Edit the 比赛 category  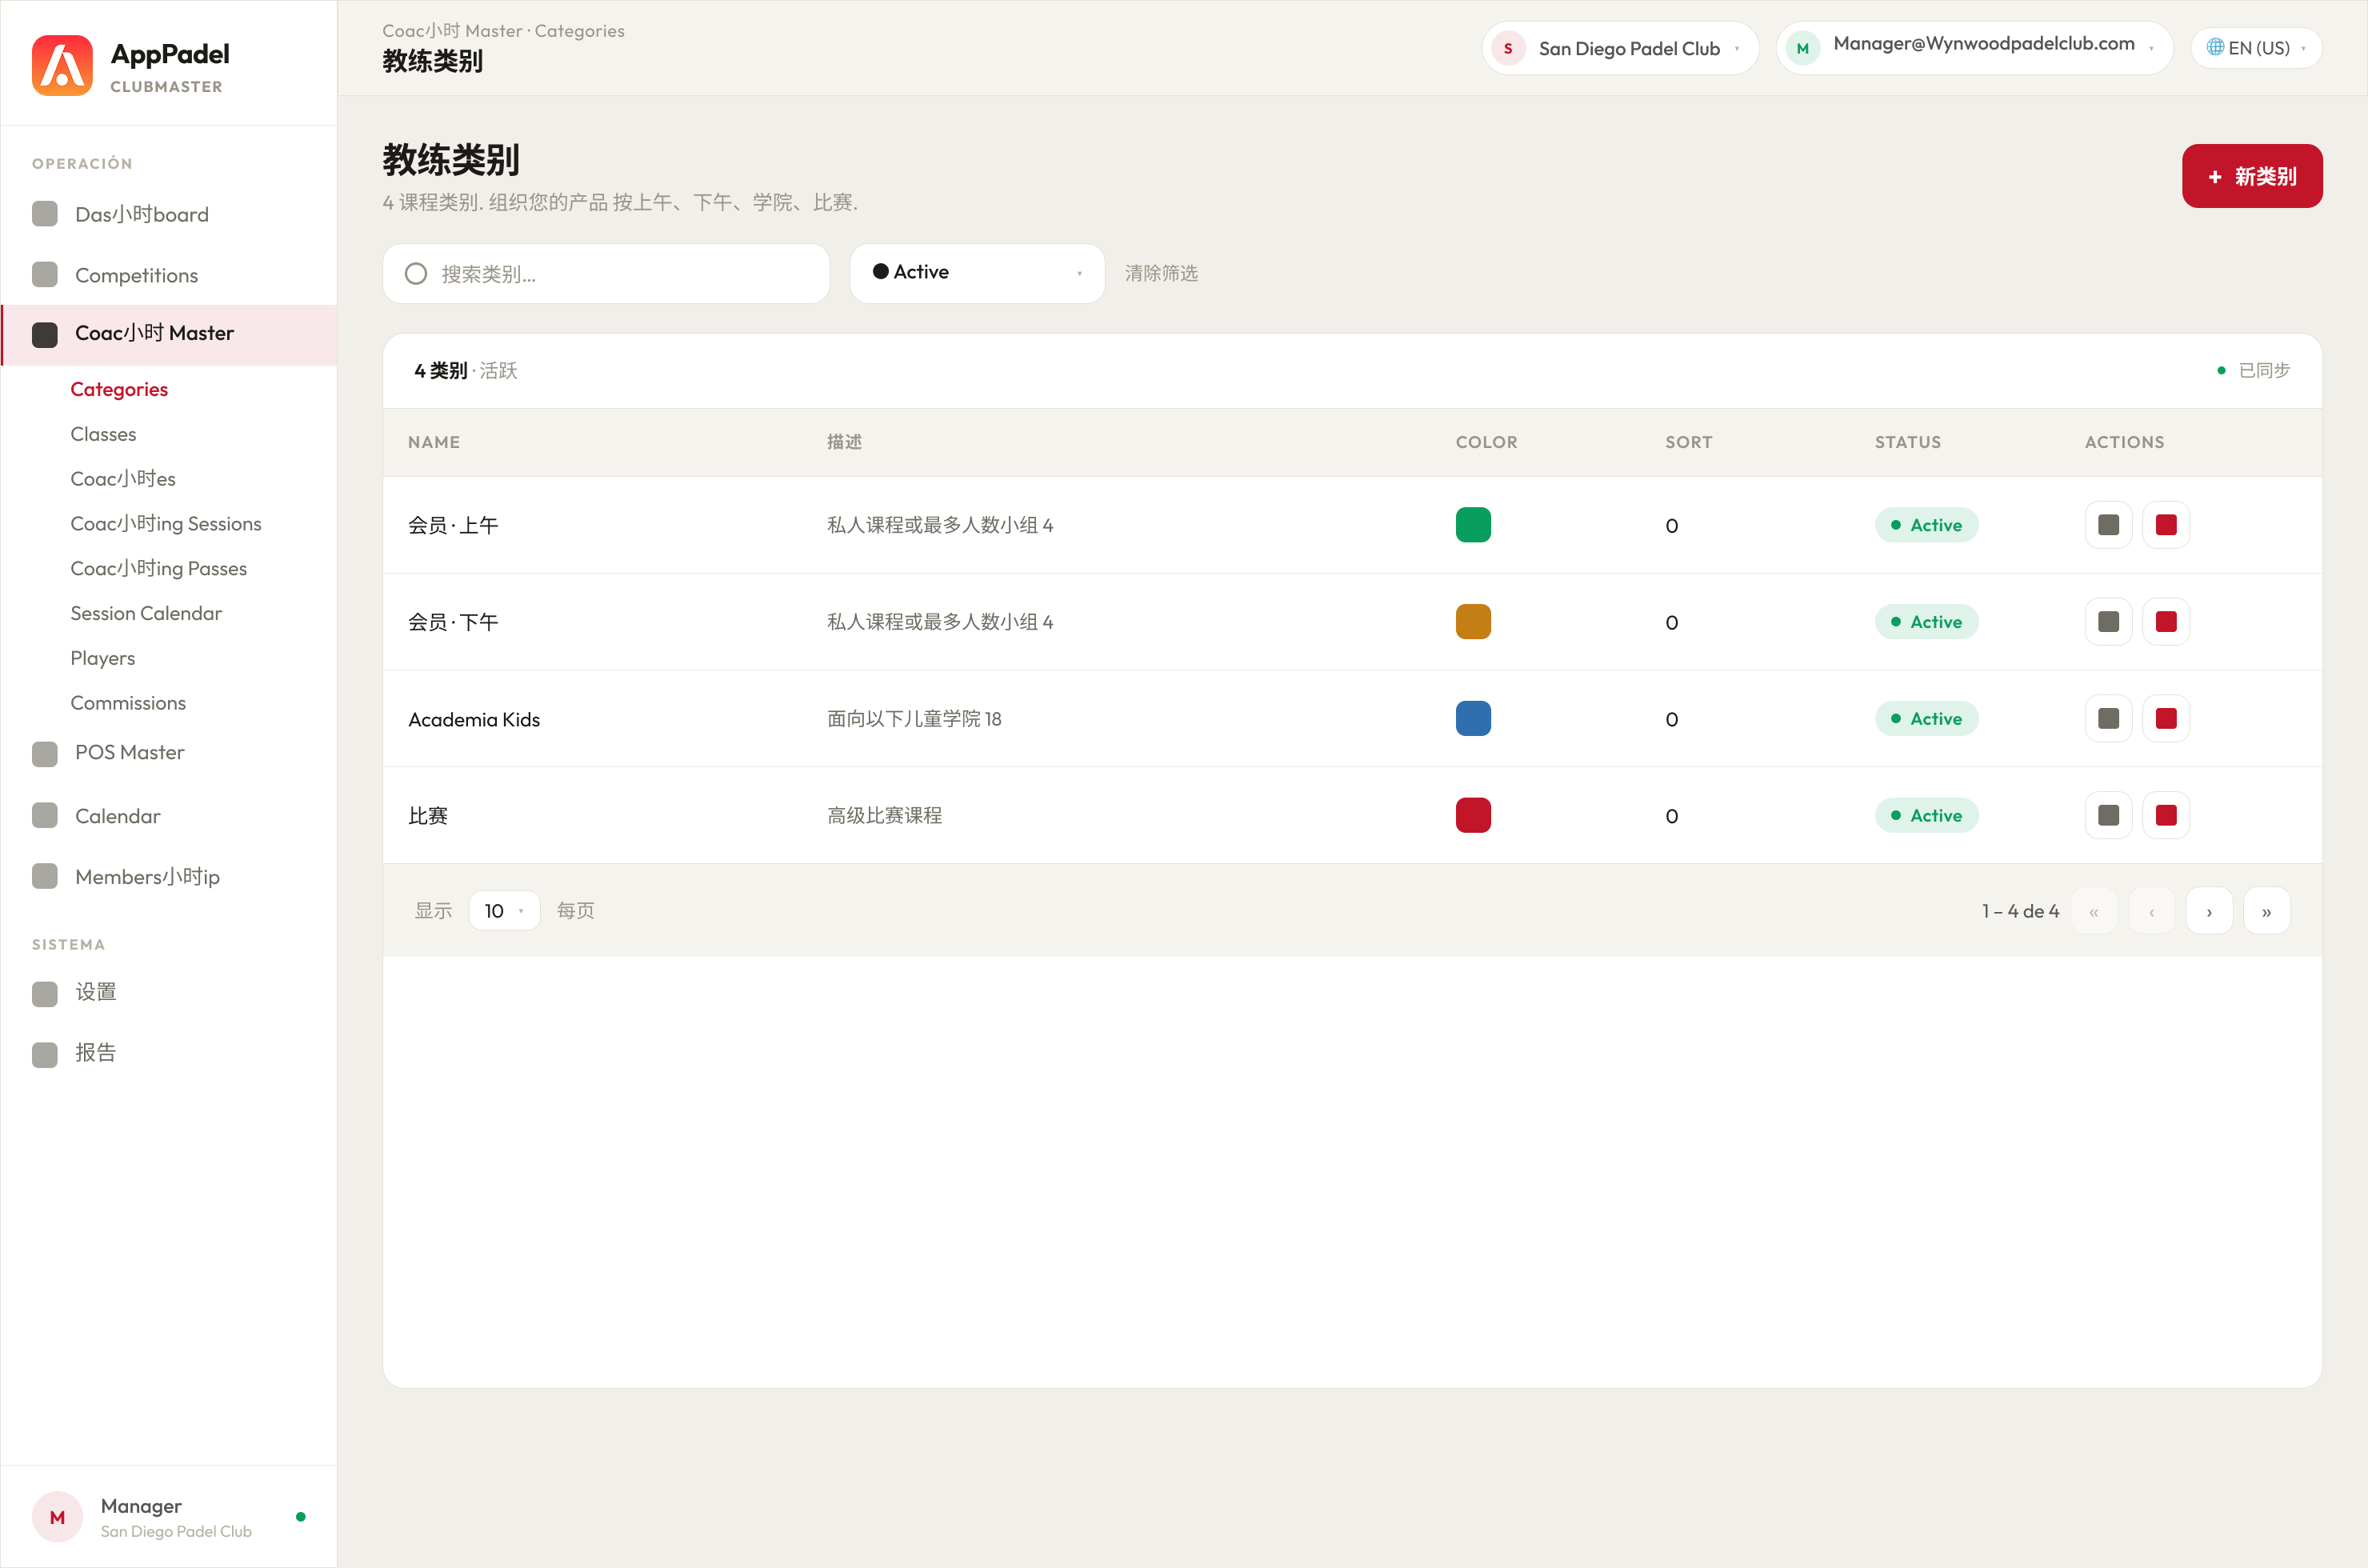coord(2109,815)
